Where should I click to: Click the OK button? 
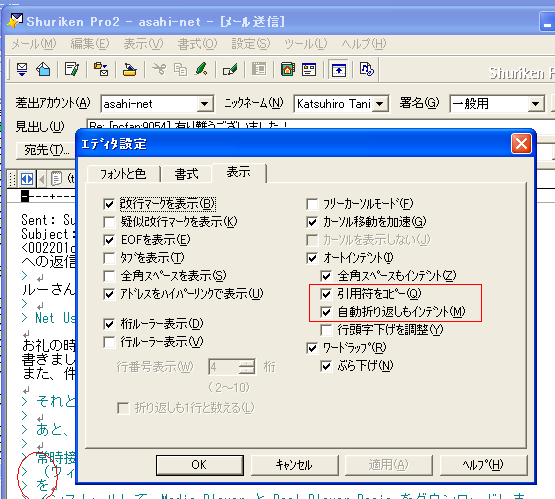(x=200, y=465)
